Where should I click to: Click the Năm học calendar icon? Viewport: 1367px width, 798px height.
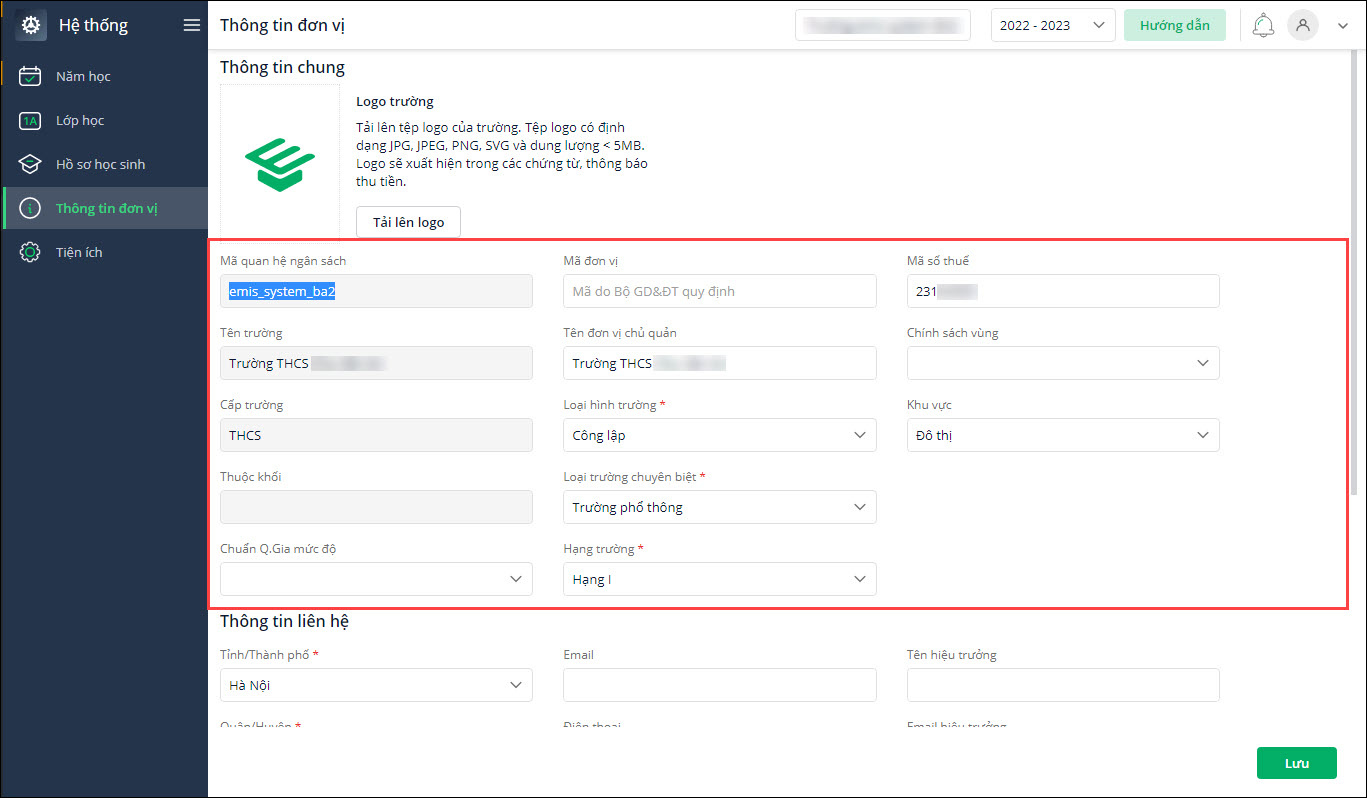(30, 76)
